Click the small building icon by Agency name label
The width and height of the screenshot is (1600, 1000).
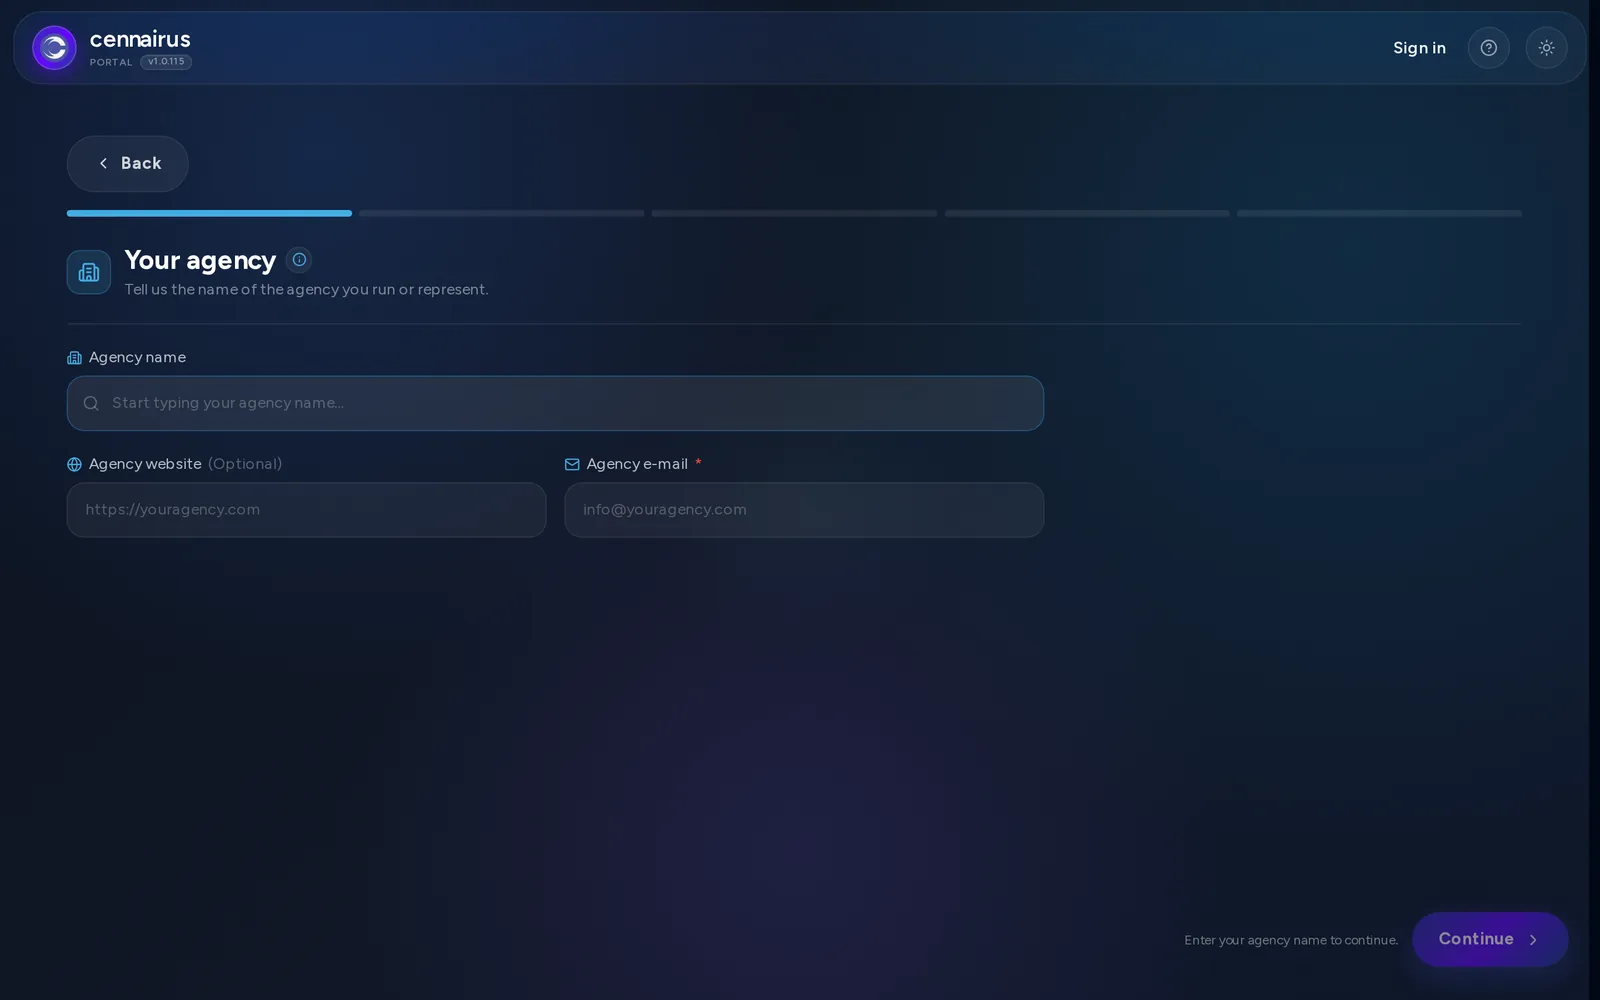74,358
